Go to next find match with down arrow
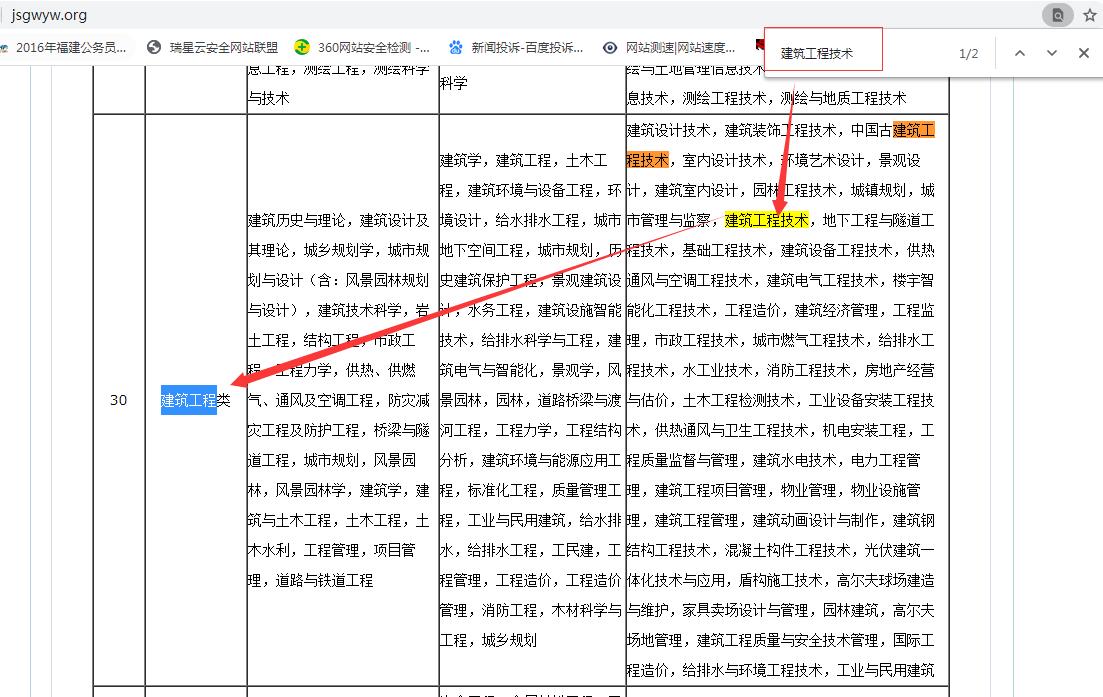 [x=1052, y=53]
